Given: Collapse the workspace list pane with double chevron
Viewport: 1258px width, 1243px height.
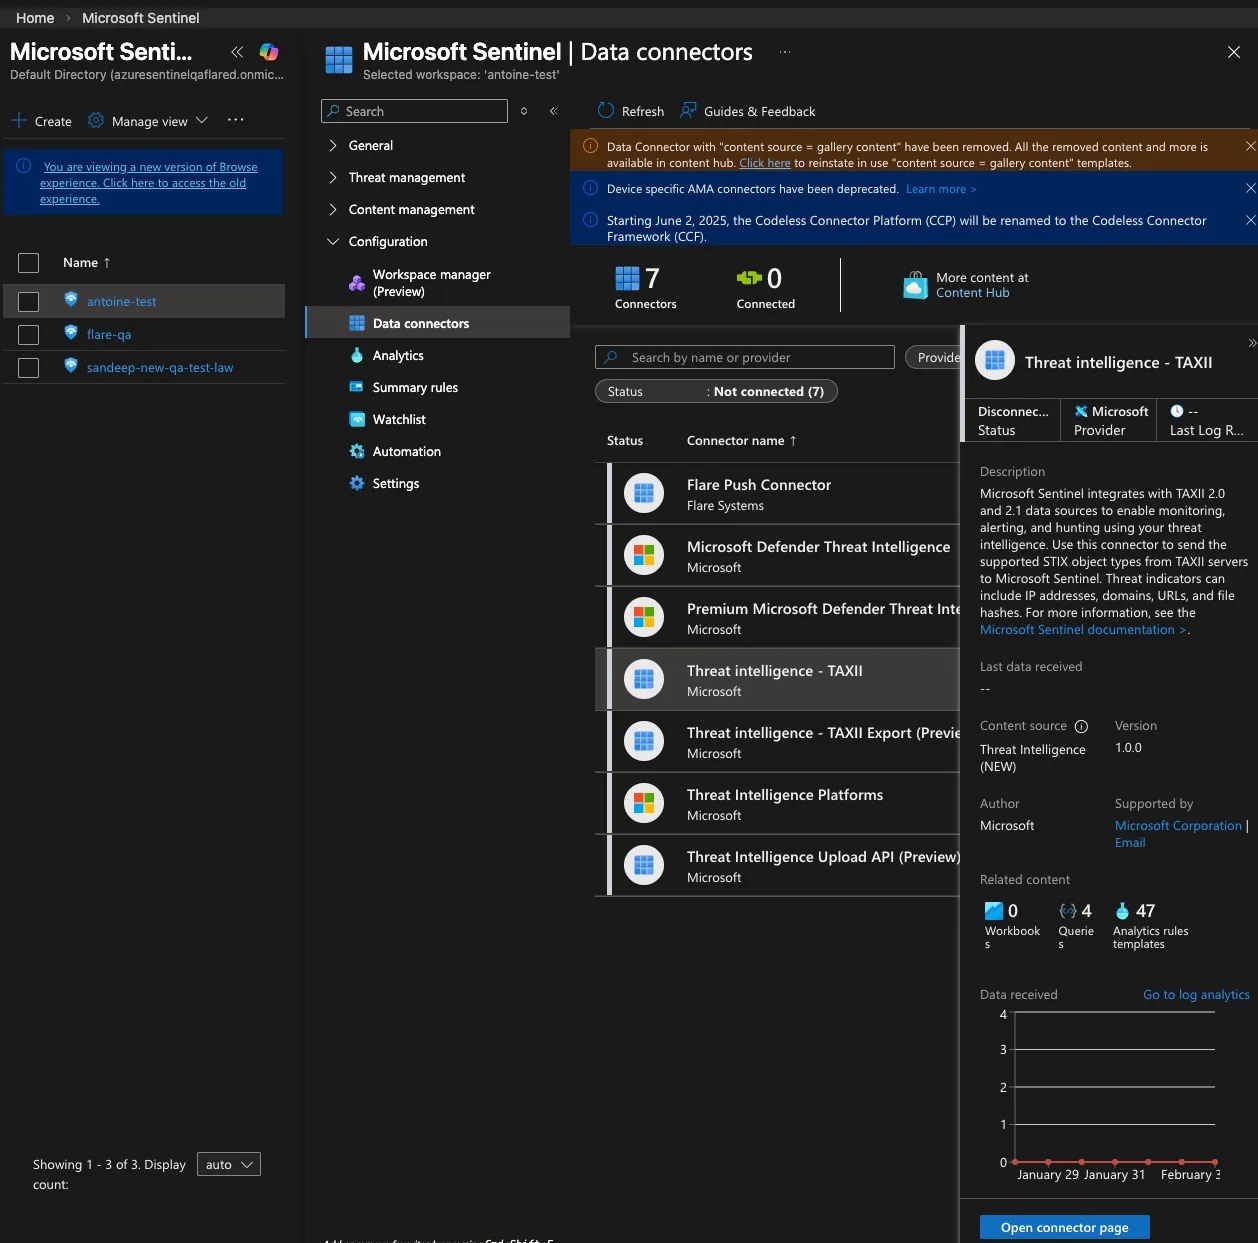Looking at the screenshot, I should [237, 52].
